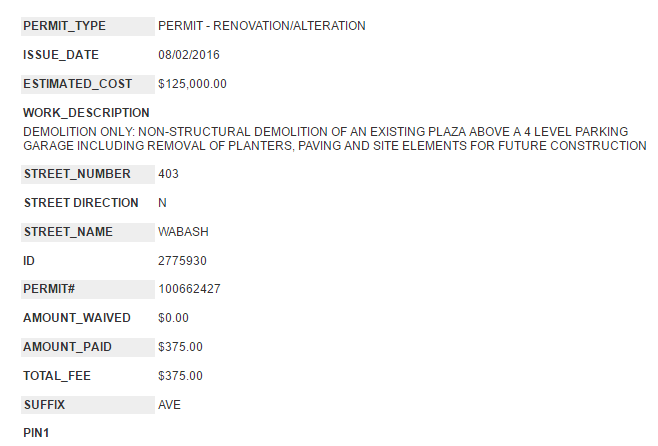Image resolution: width=658 pixels, height=446 pixels.
Task: Click the PERMIT_TYPE field label
Action: [64, 25]
